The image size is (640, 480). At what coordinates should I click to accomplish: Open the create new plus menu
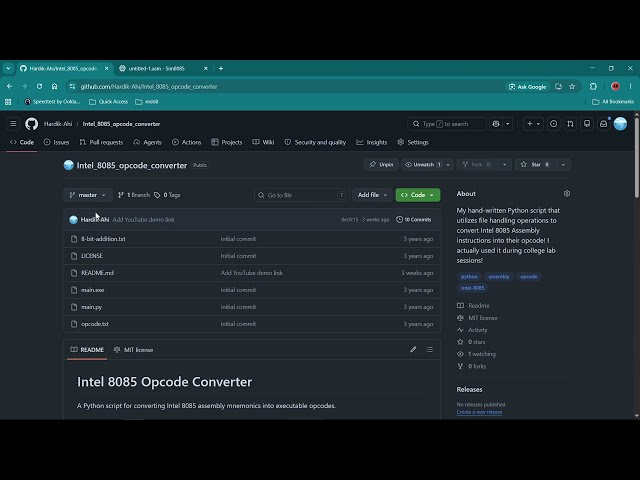point(533,124)
